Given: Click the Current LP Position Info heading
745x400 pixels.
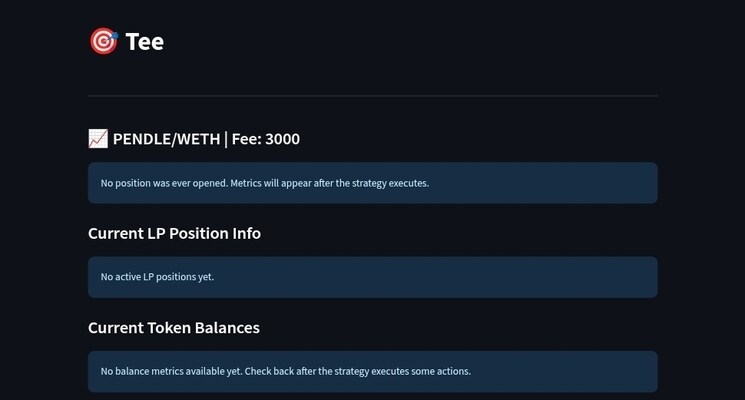Looking at the screenshot, I should [x=174, y=233].
